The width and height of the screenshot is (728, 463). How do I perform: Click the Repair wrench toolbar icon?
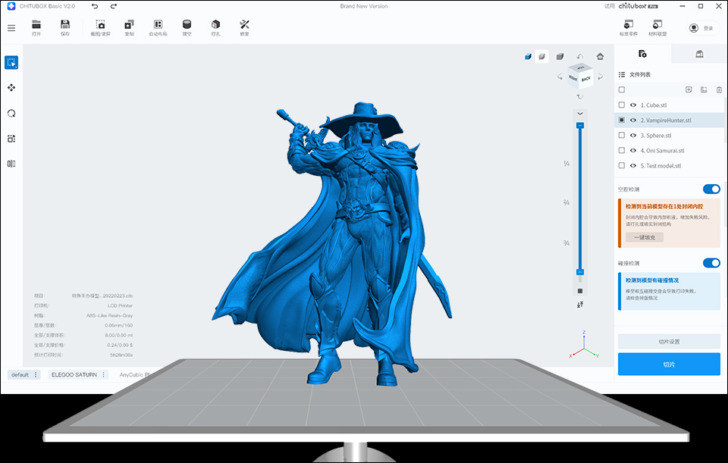coord(244,25)
